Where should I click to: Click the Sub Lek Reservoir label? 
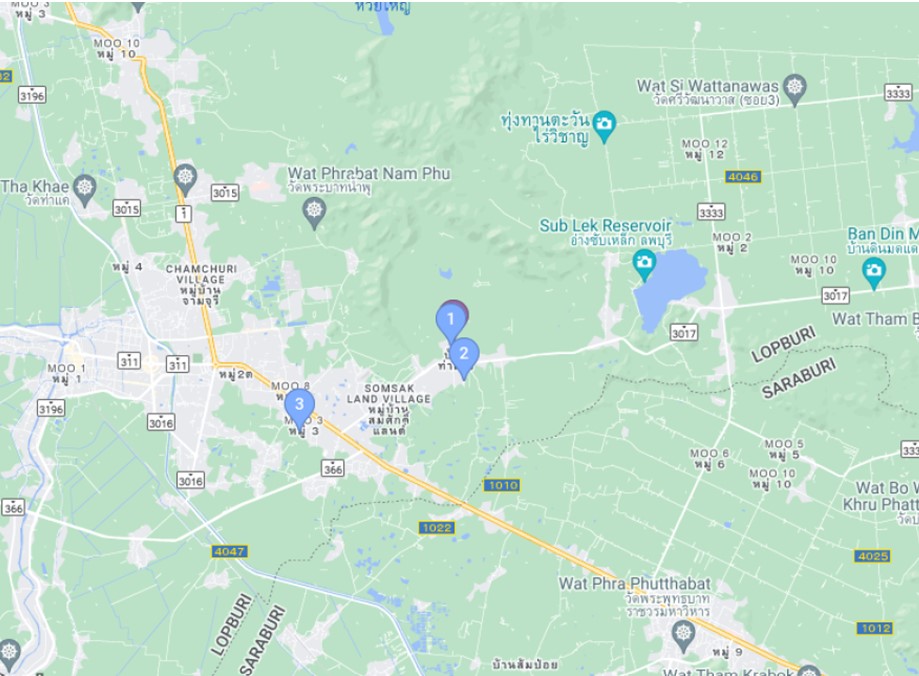click(605, 226)
